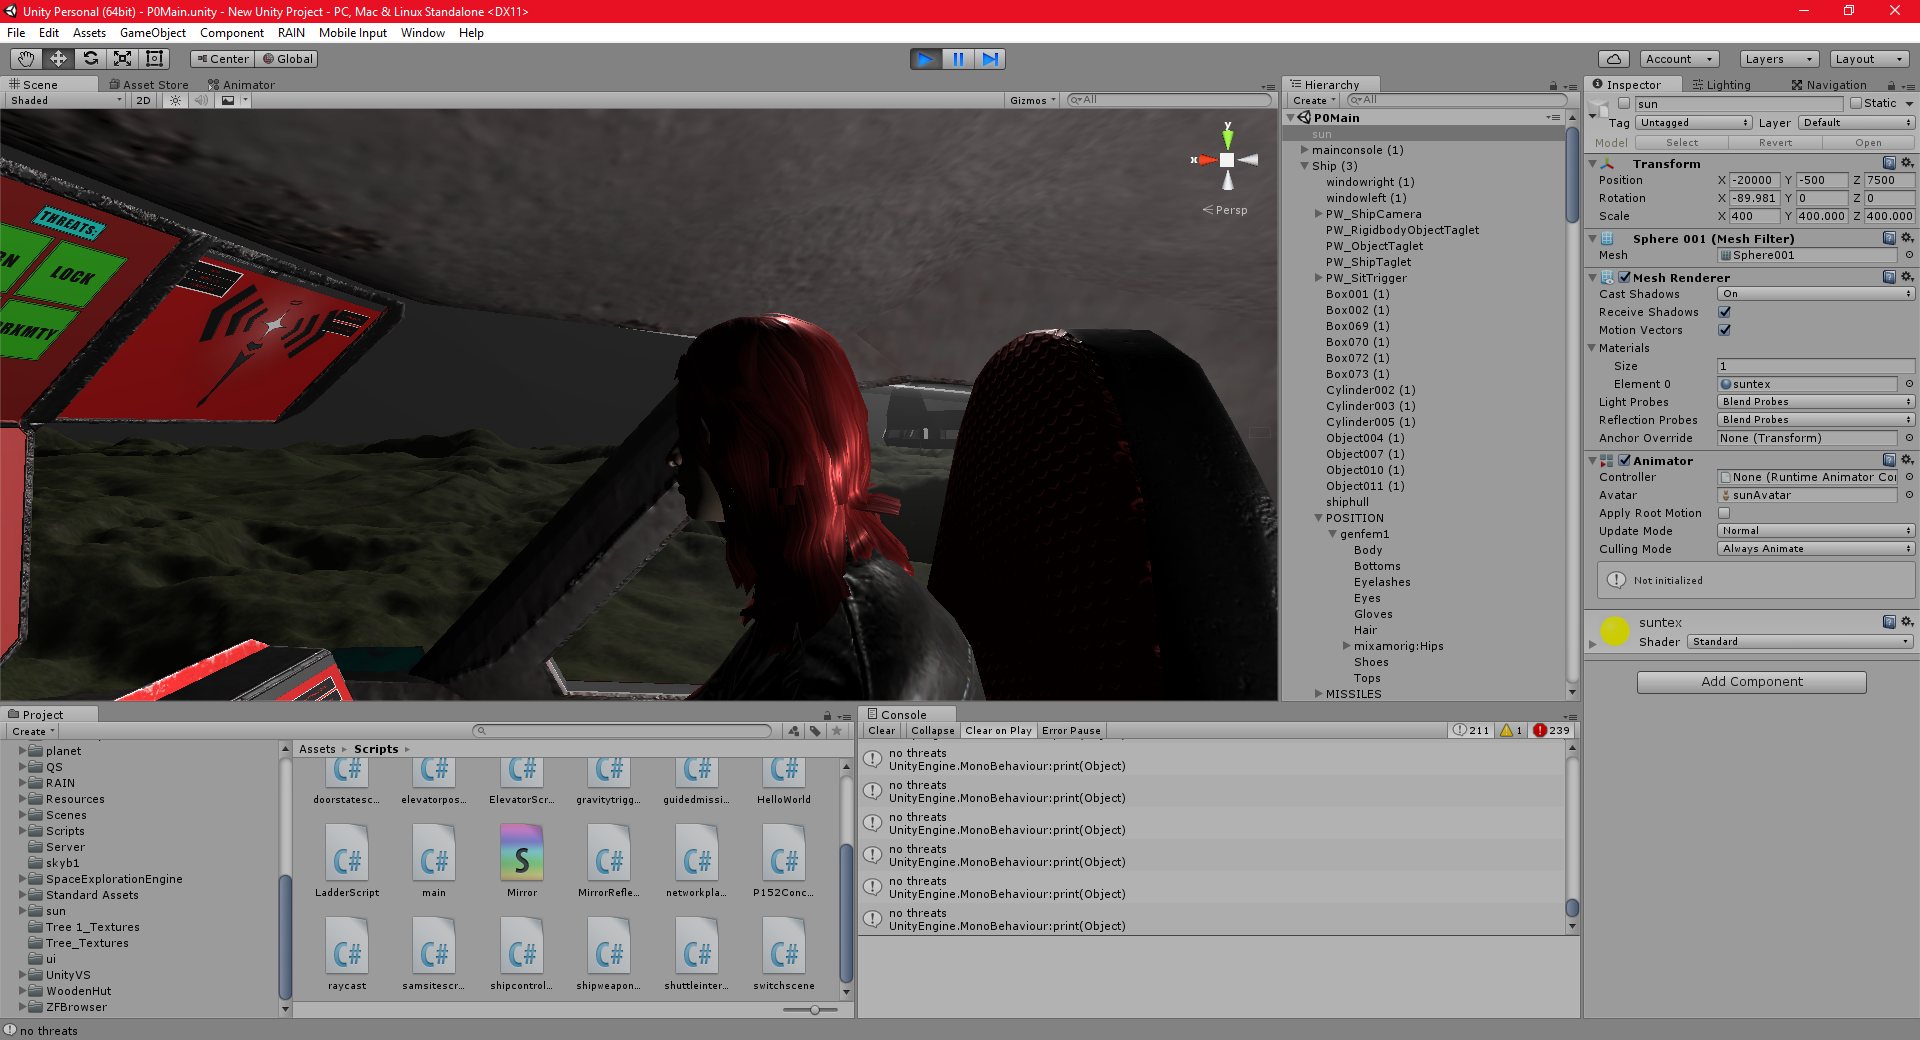Toggle the console info message count
Viewport: 1920px width, 1040px height.
pos(1471,730)
